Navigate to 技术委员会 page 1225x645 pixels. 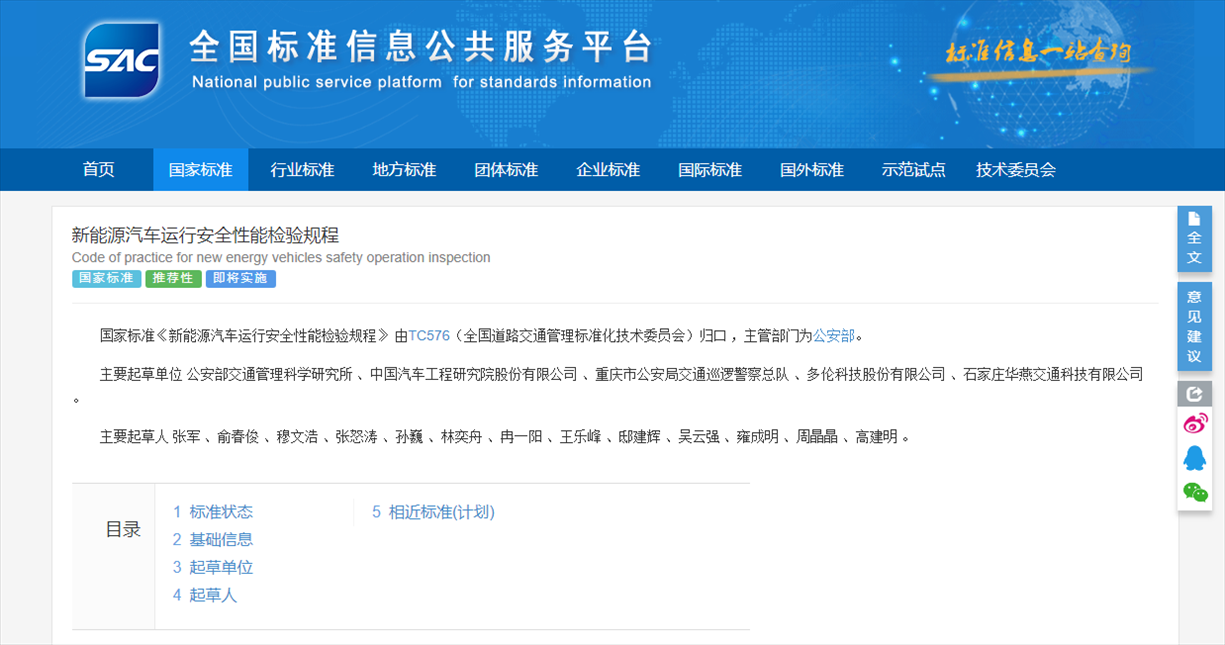tap(1015, 170)
